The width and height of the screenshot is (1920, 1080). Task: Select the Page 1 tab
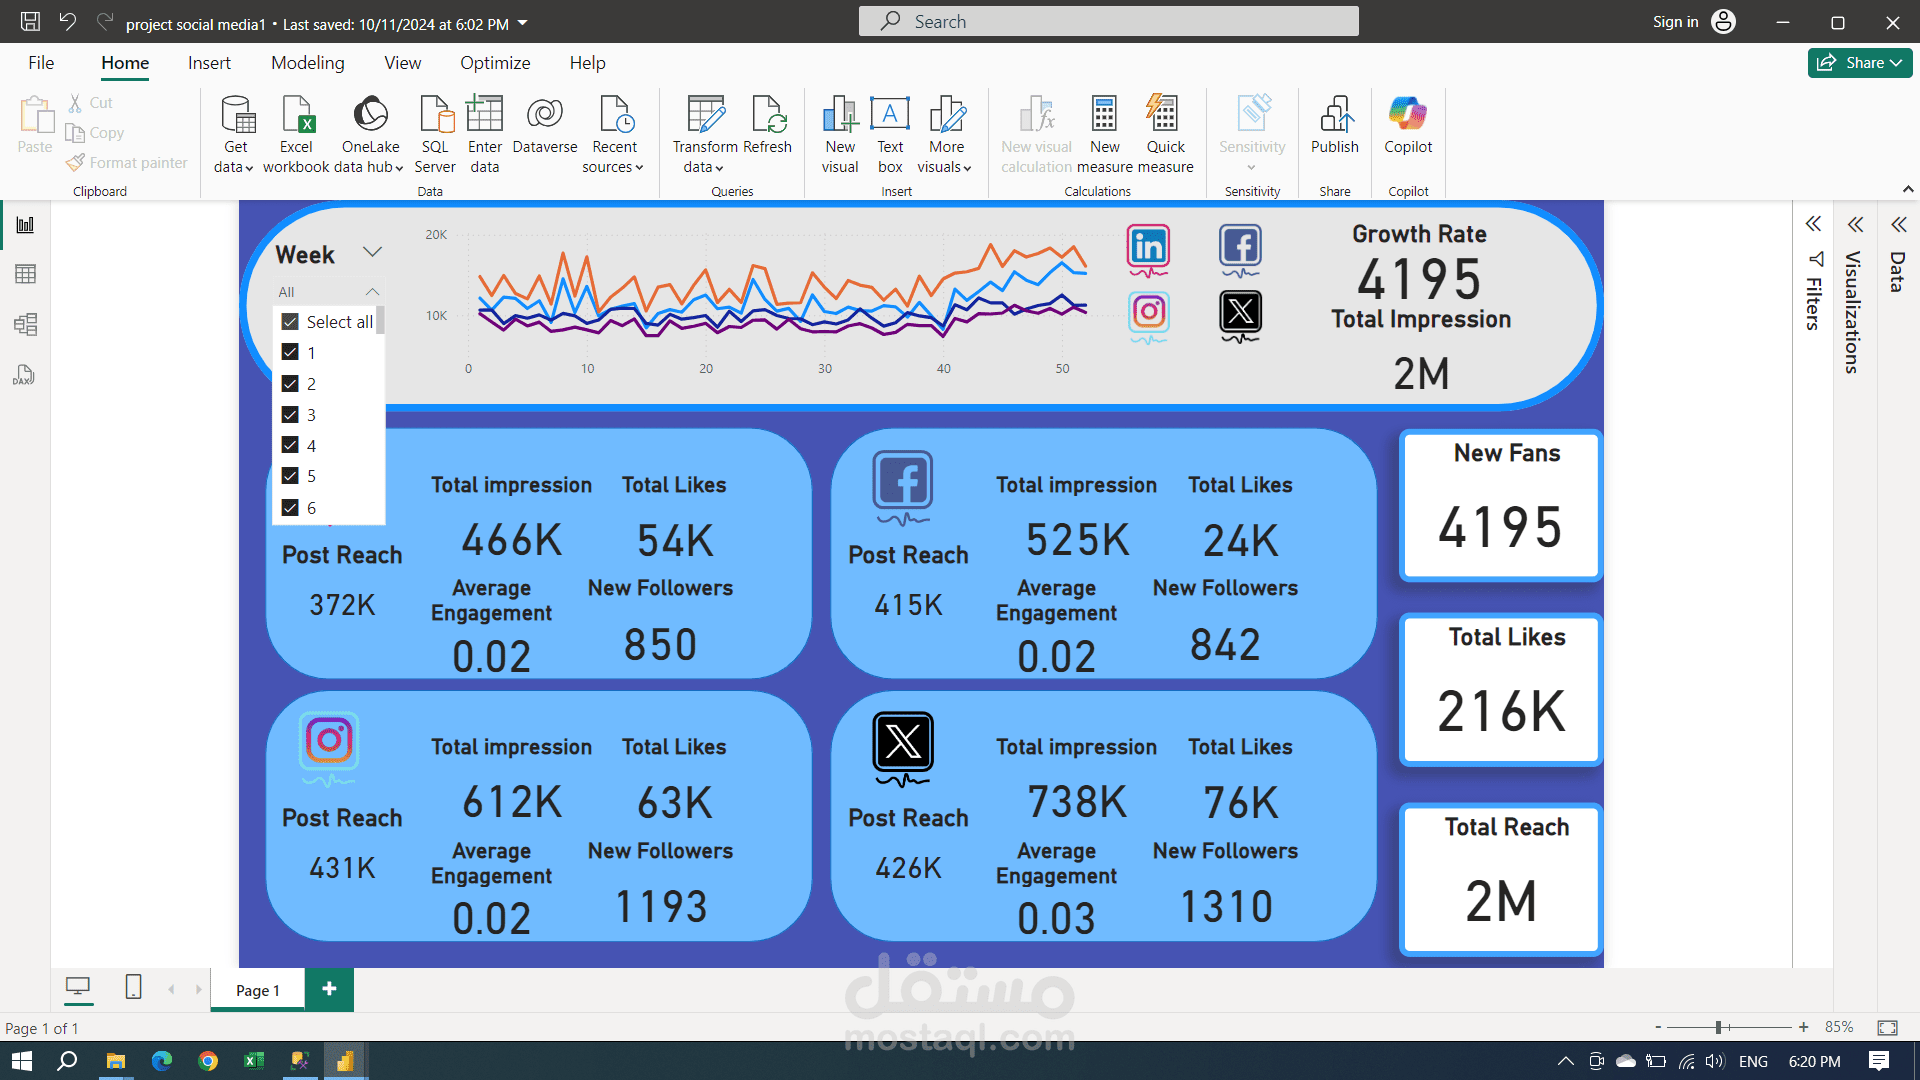[x=257, y=989]
